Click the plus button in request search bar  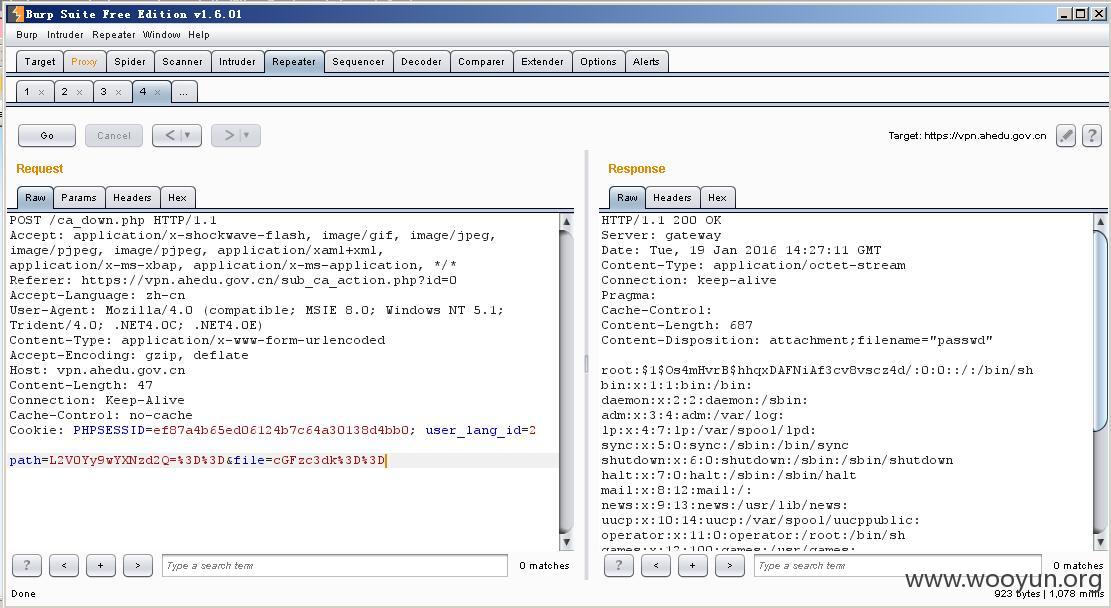101,565
